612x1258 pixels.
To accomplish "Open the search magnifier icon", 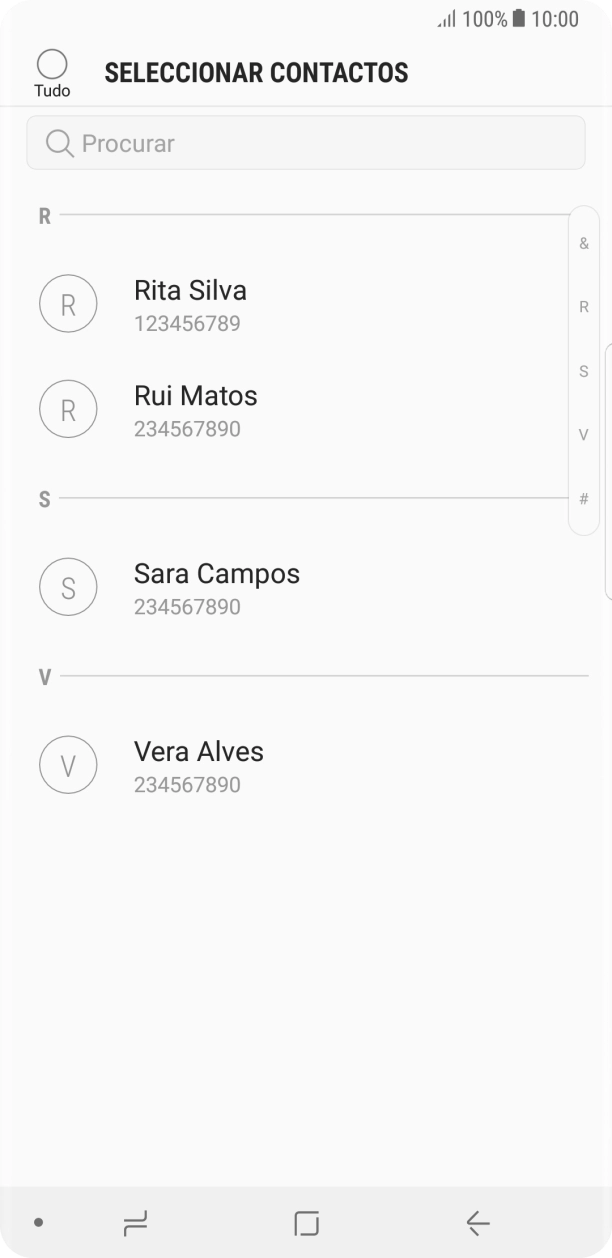I will click(x=59, y=142).
